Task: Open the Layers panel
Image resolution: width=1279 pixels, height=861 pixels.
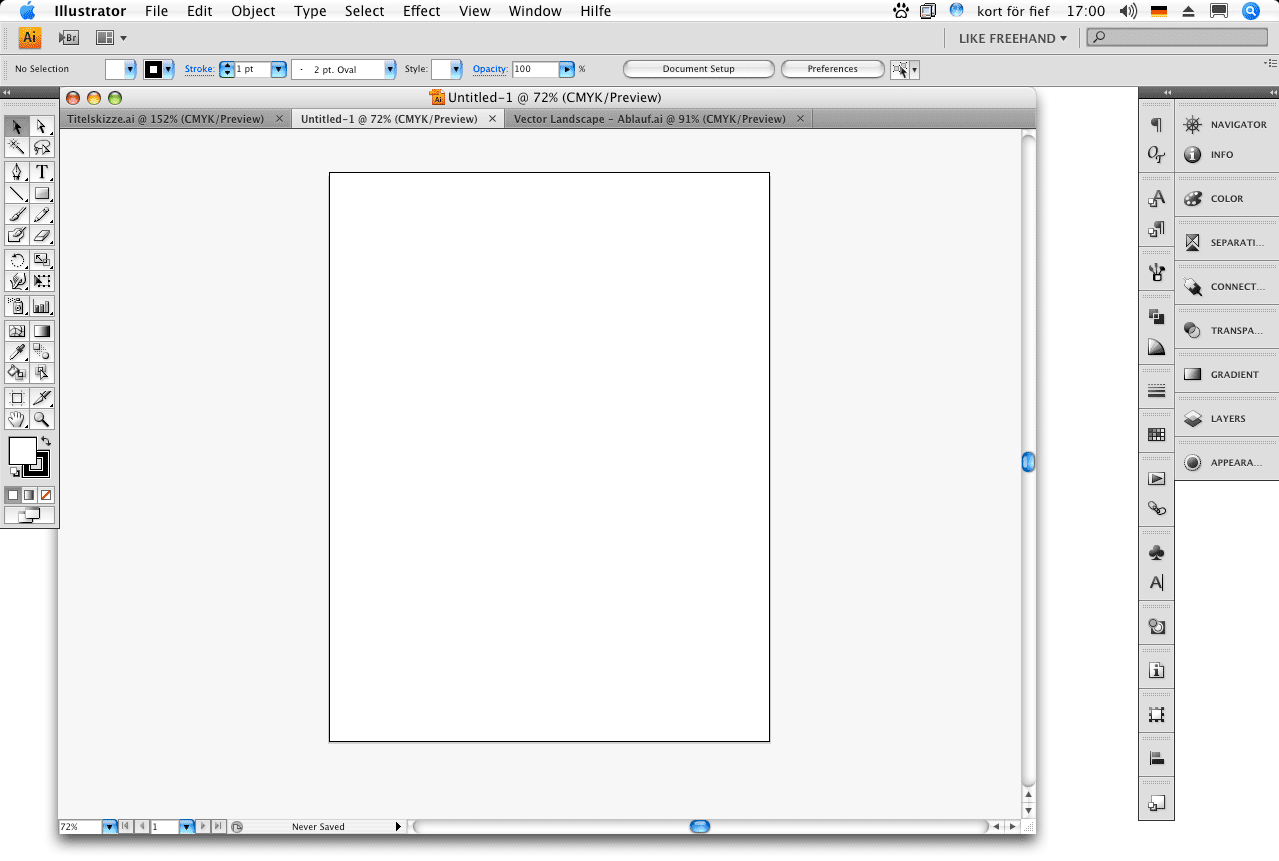Action: pos(1227,419)
